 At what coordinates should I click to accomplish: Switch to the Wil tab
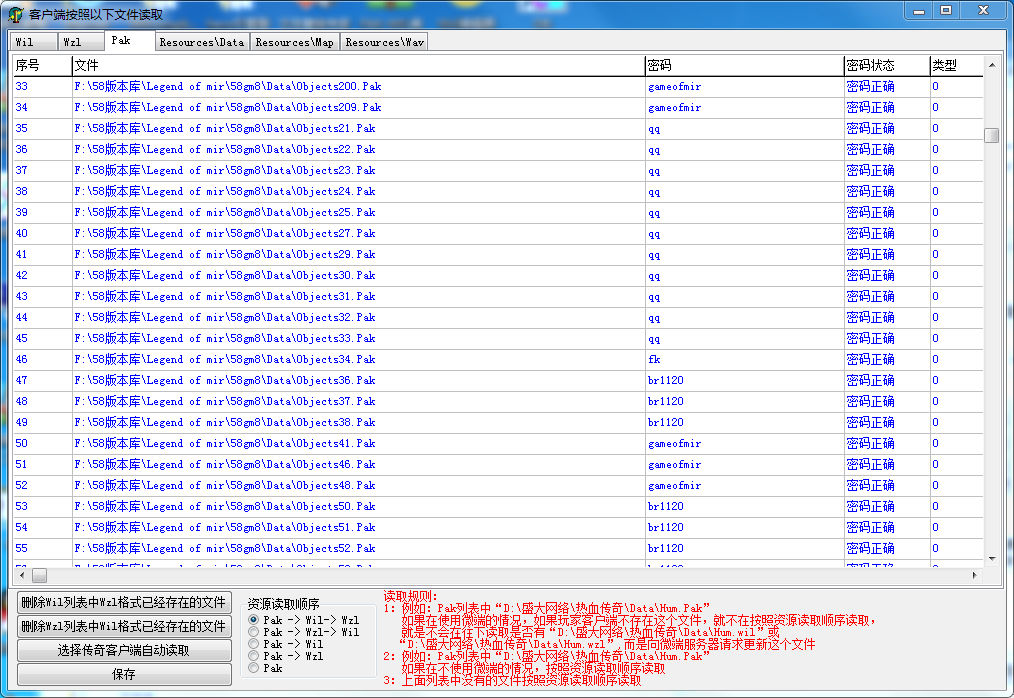tap(25, 42)
